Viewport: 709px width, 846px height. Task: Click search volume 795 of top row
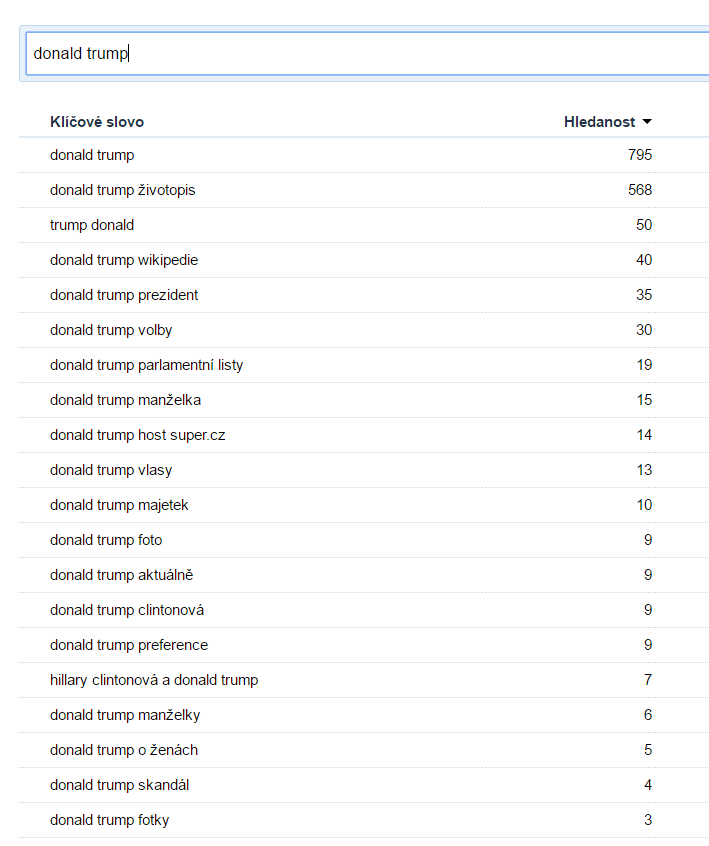pos(640,155)
